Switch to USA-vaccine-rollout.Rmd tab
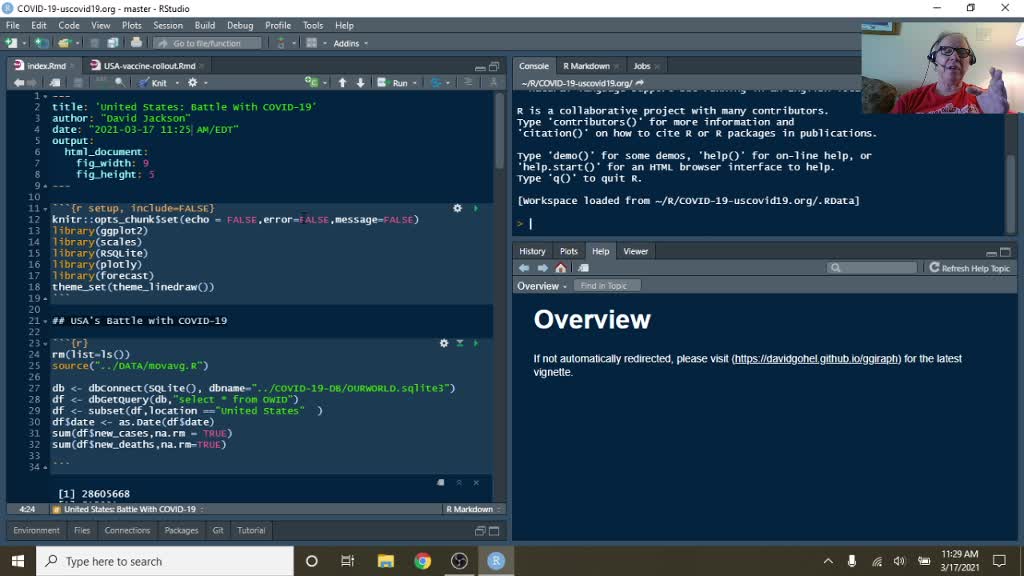1024x576 pixels. pyautogui.click(x=149, y=66)
